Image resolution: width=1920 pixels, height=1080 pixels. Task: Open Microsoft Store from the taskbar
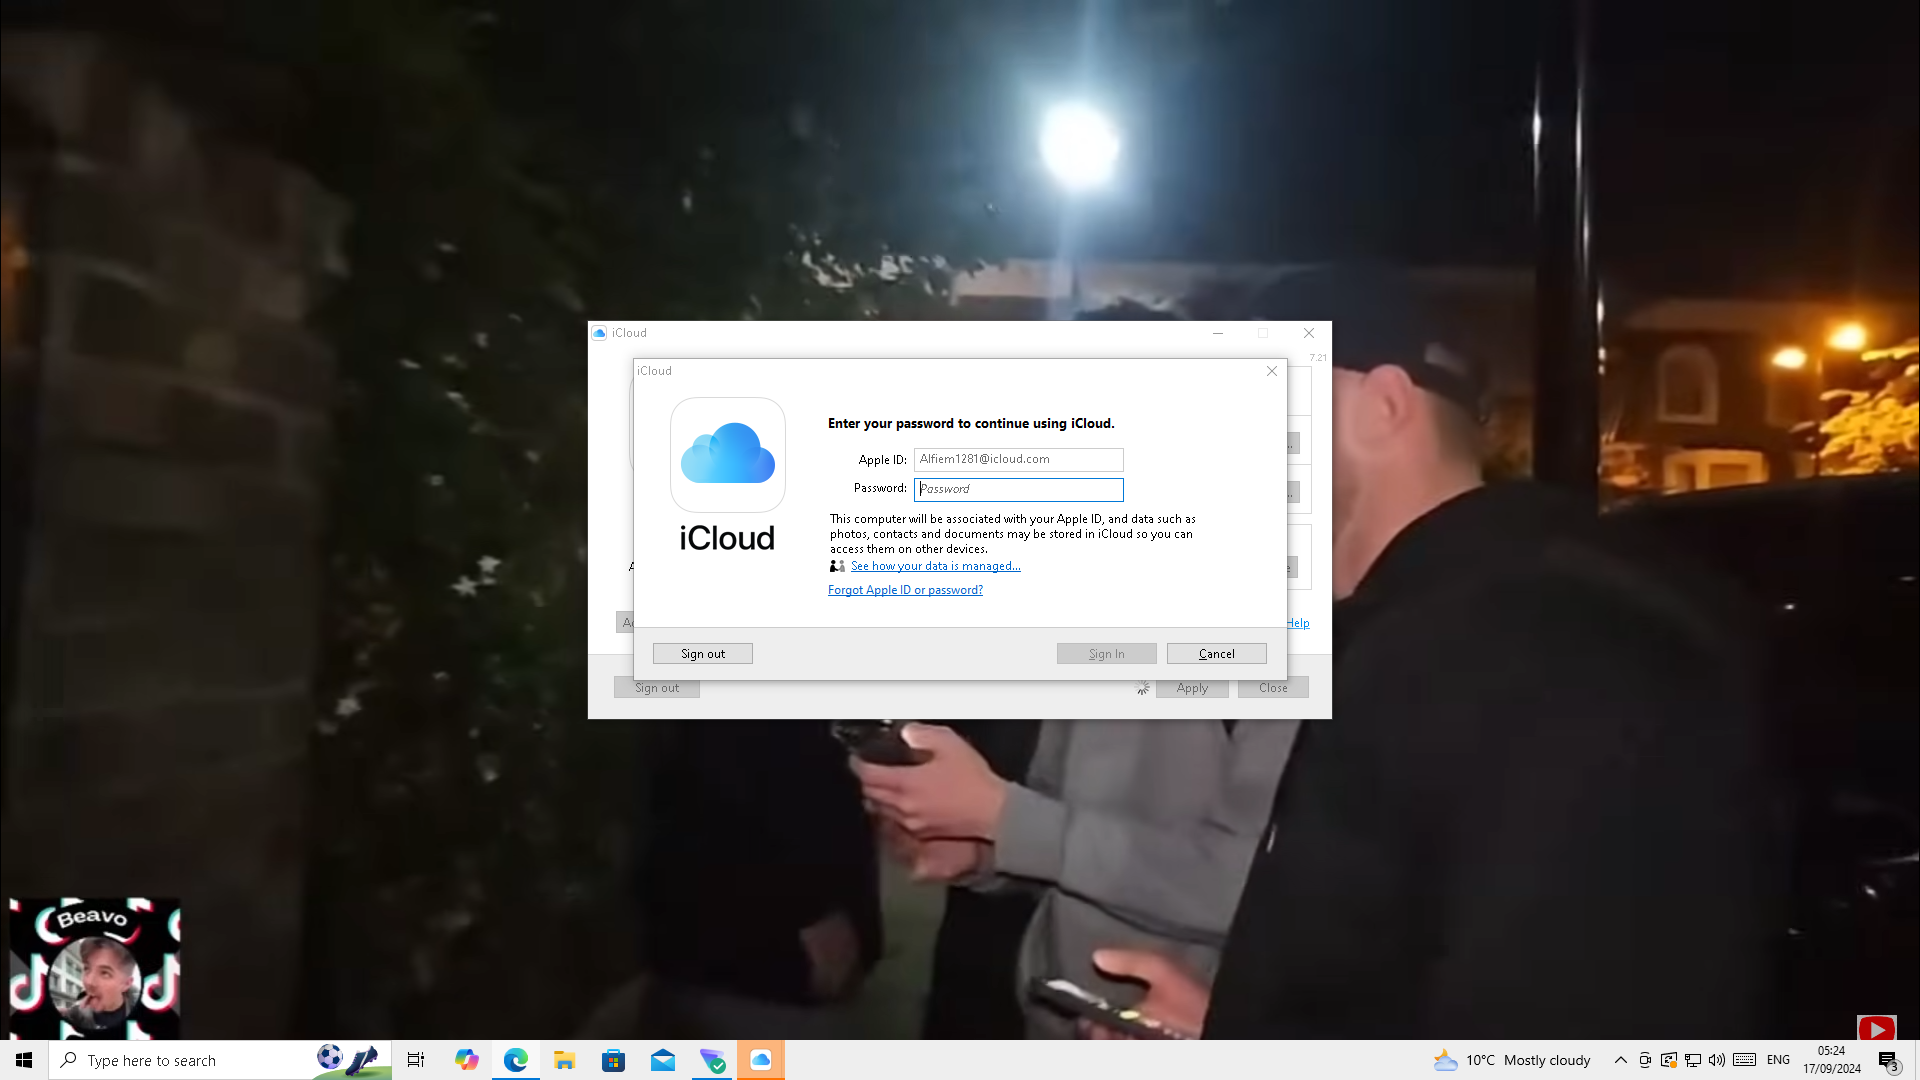(x=613, y=1060)
